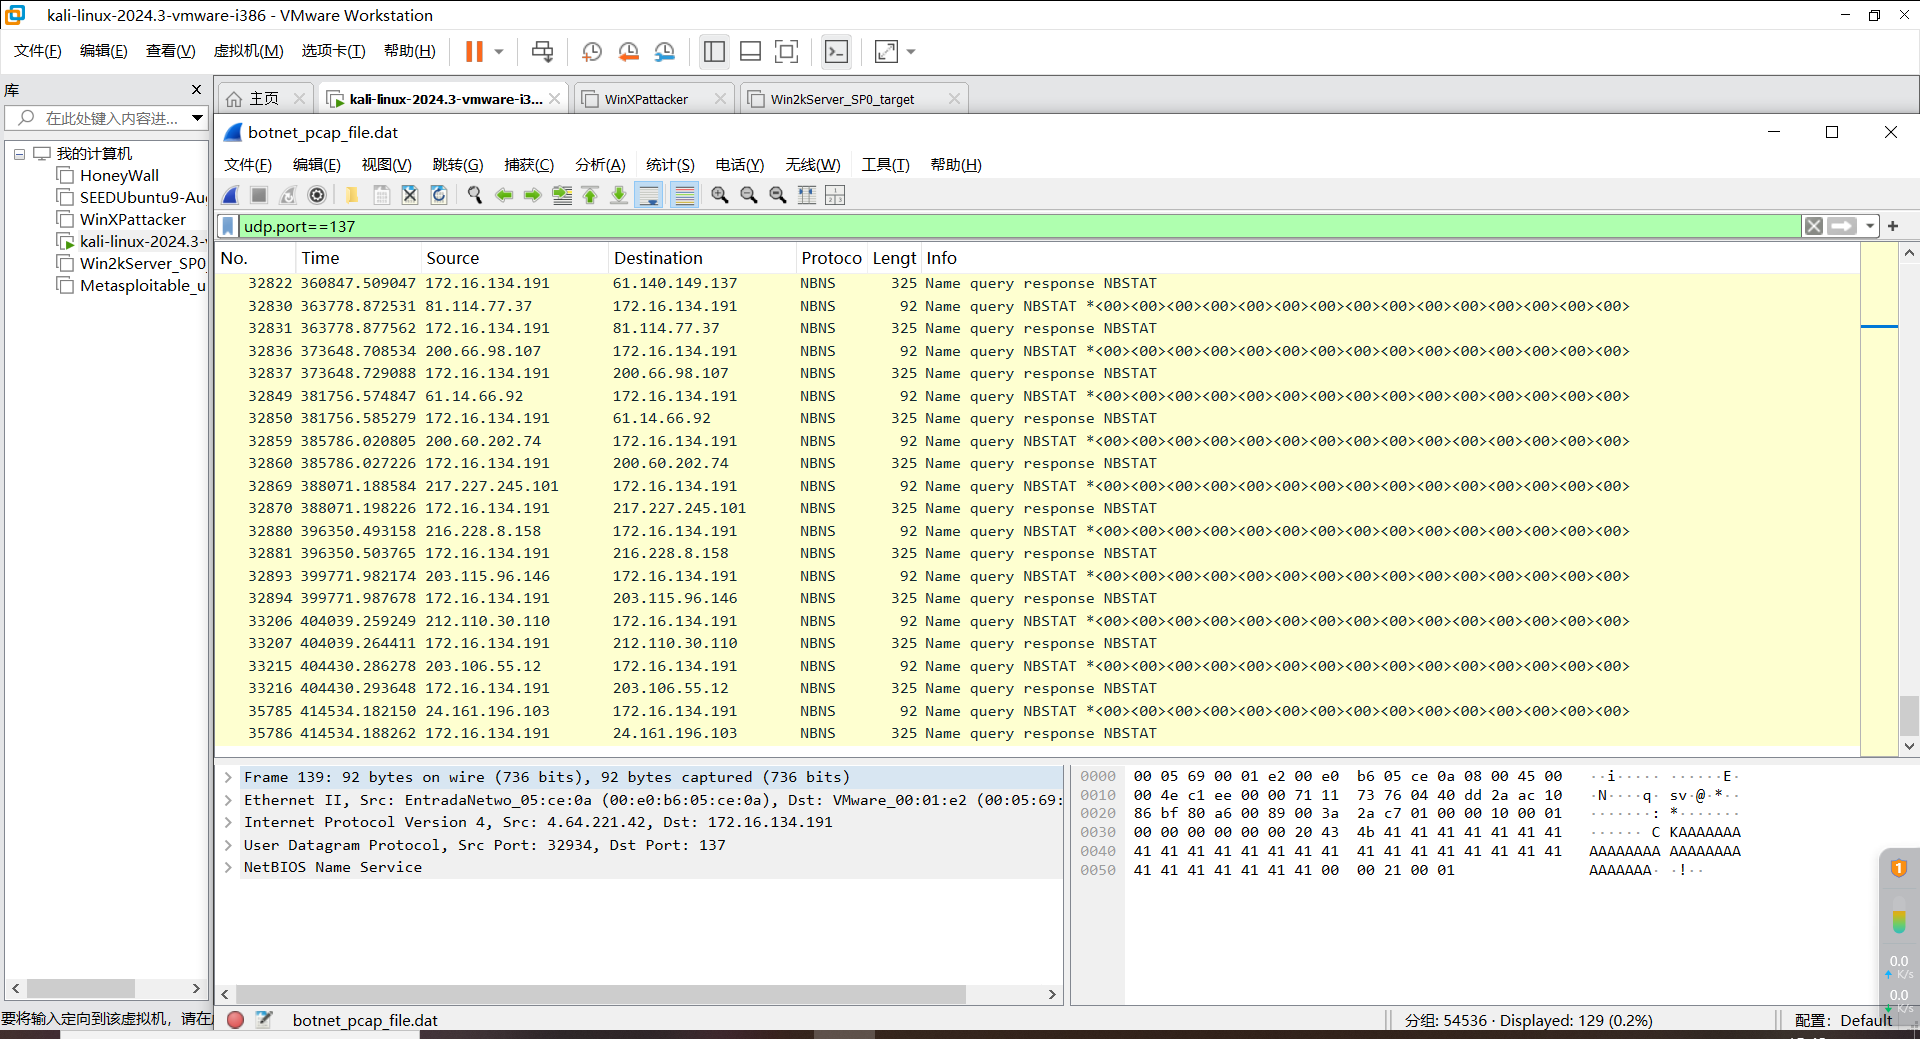Zoom in on packet list text

(720, 195)
